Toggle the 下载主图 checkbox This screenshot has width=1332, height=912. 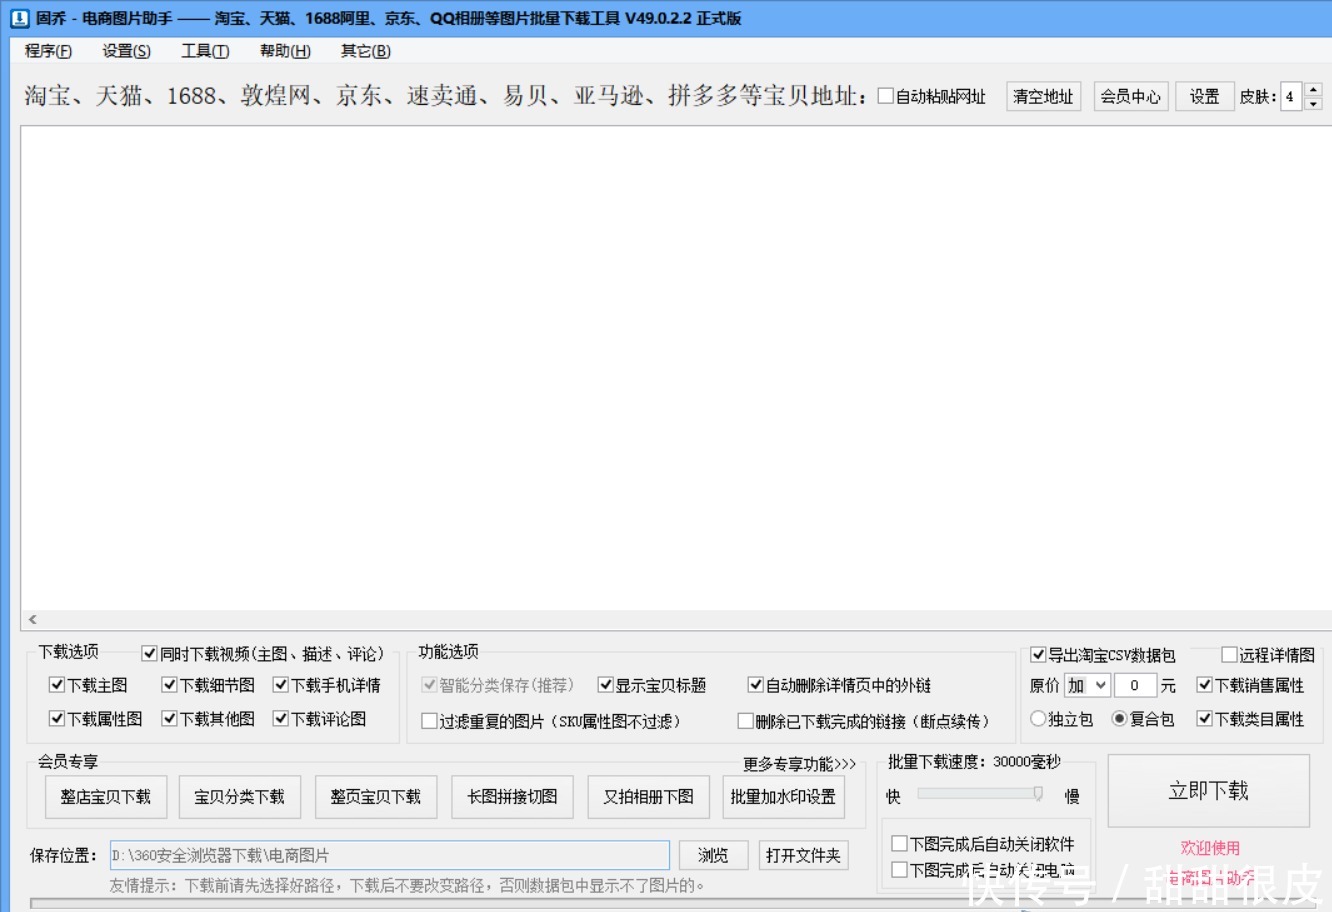pos(57,685)
